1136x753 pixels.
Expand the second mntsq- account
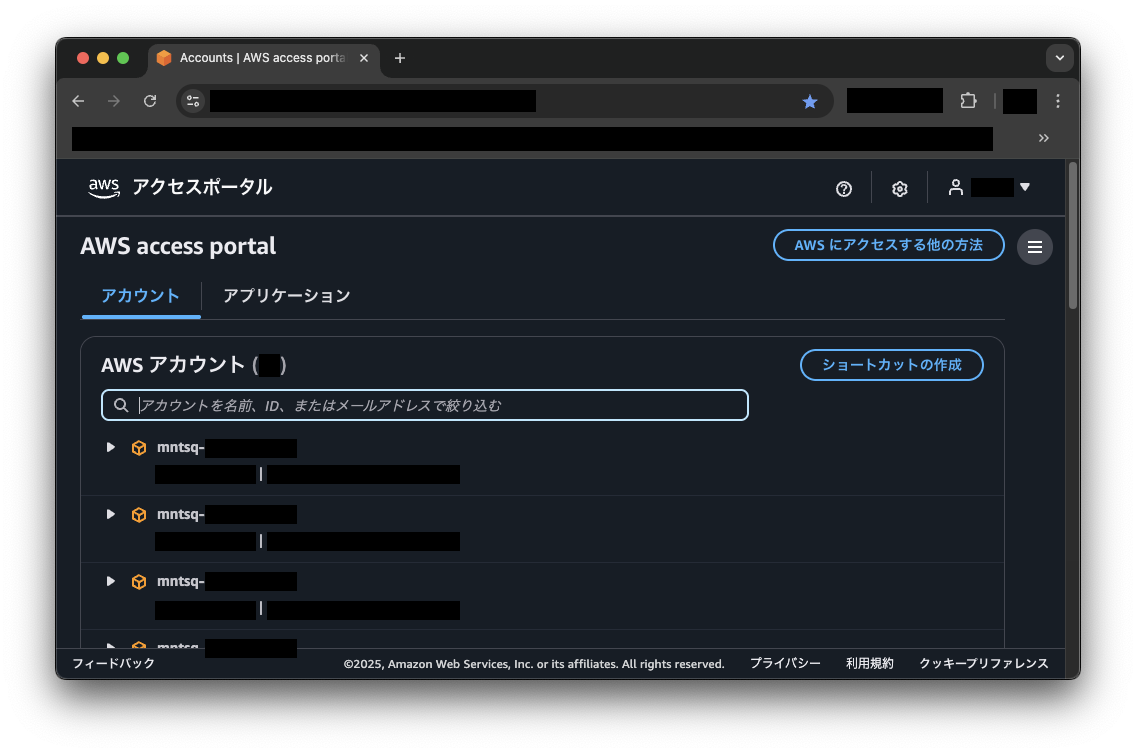[x=111, y=514]
